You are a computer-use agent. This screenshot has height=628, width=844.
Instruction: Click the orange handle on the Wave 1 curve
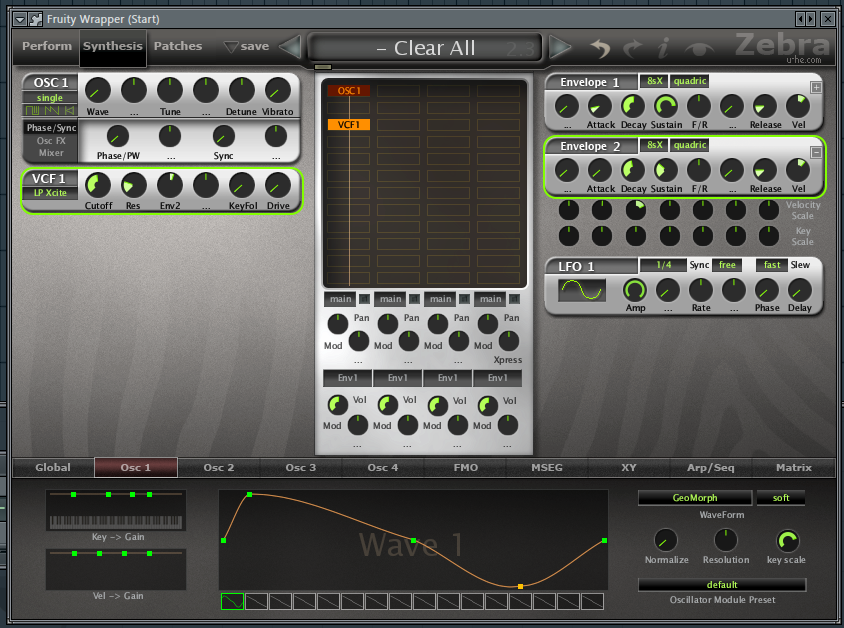(x=521, y=587)
